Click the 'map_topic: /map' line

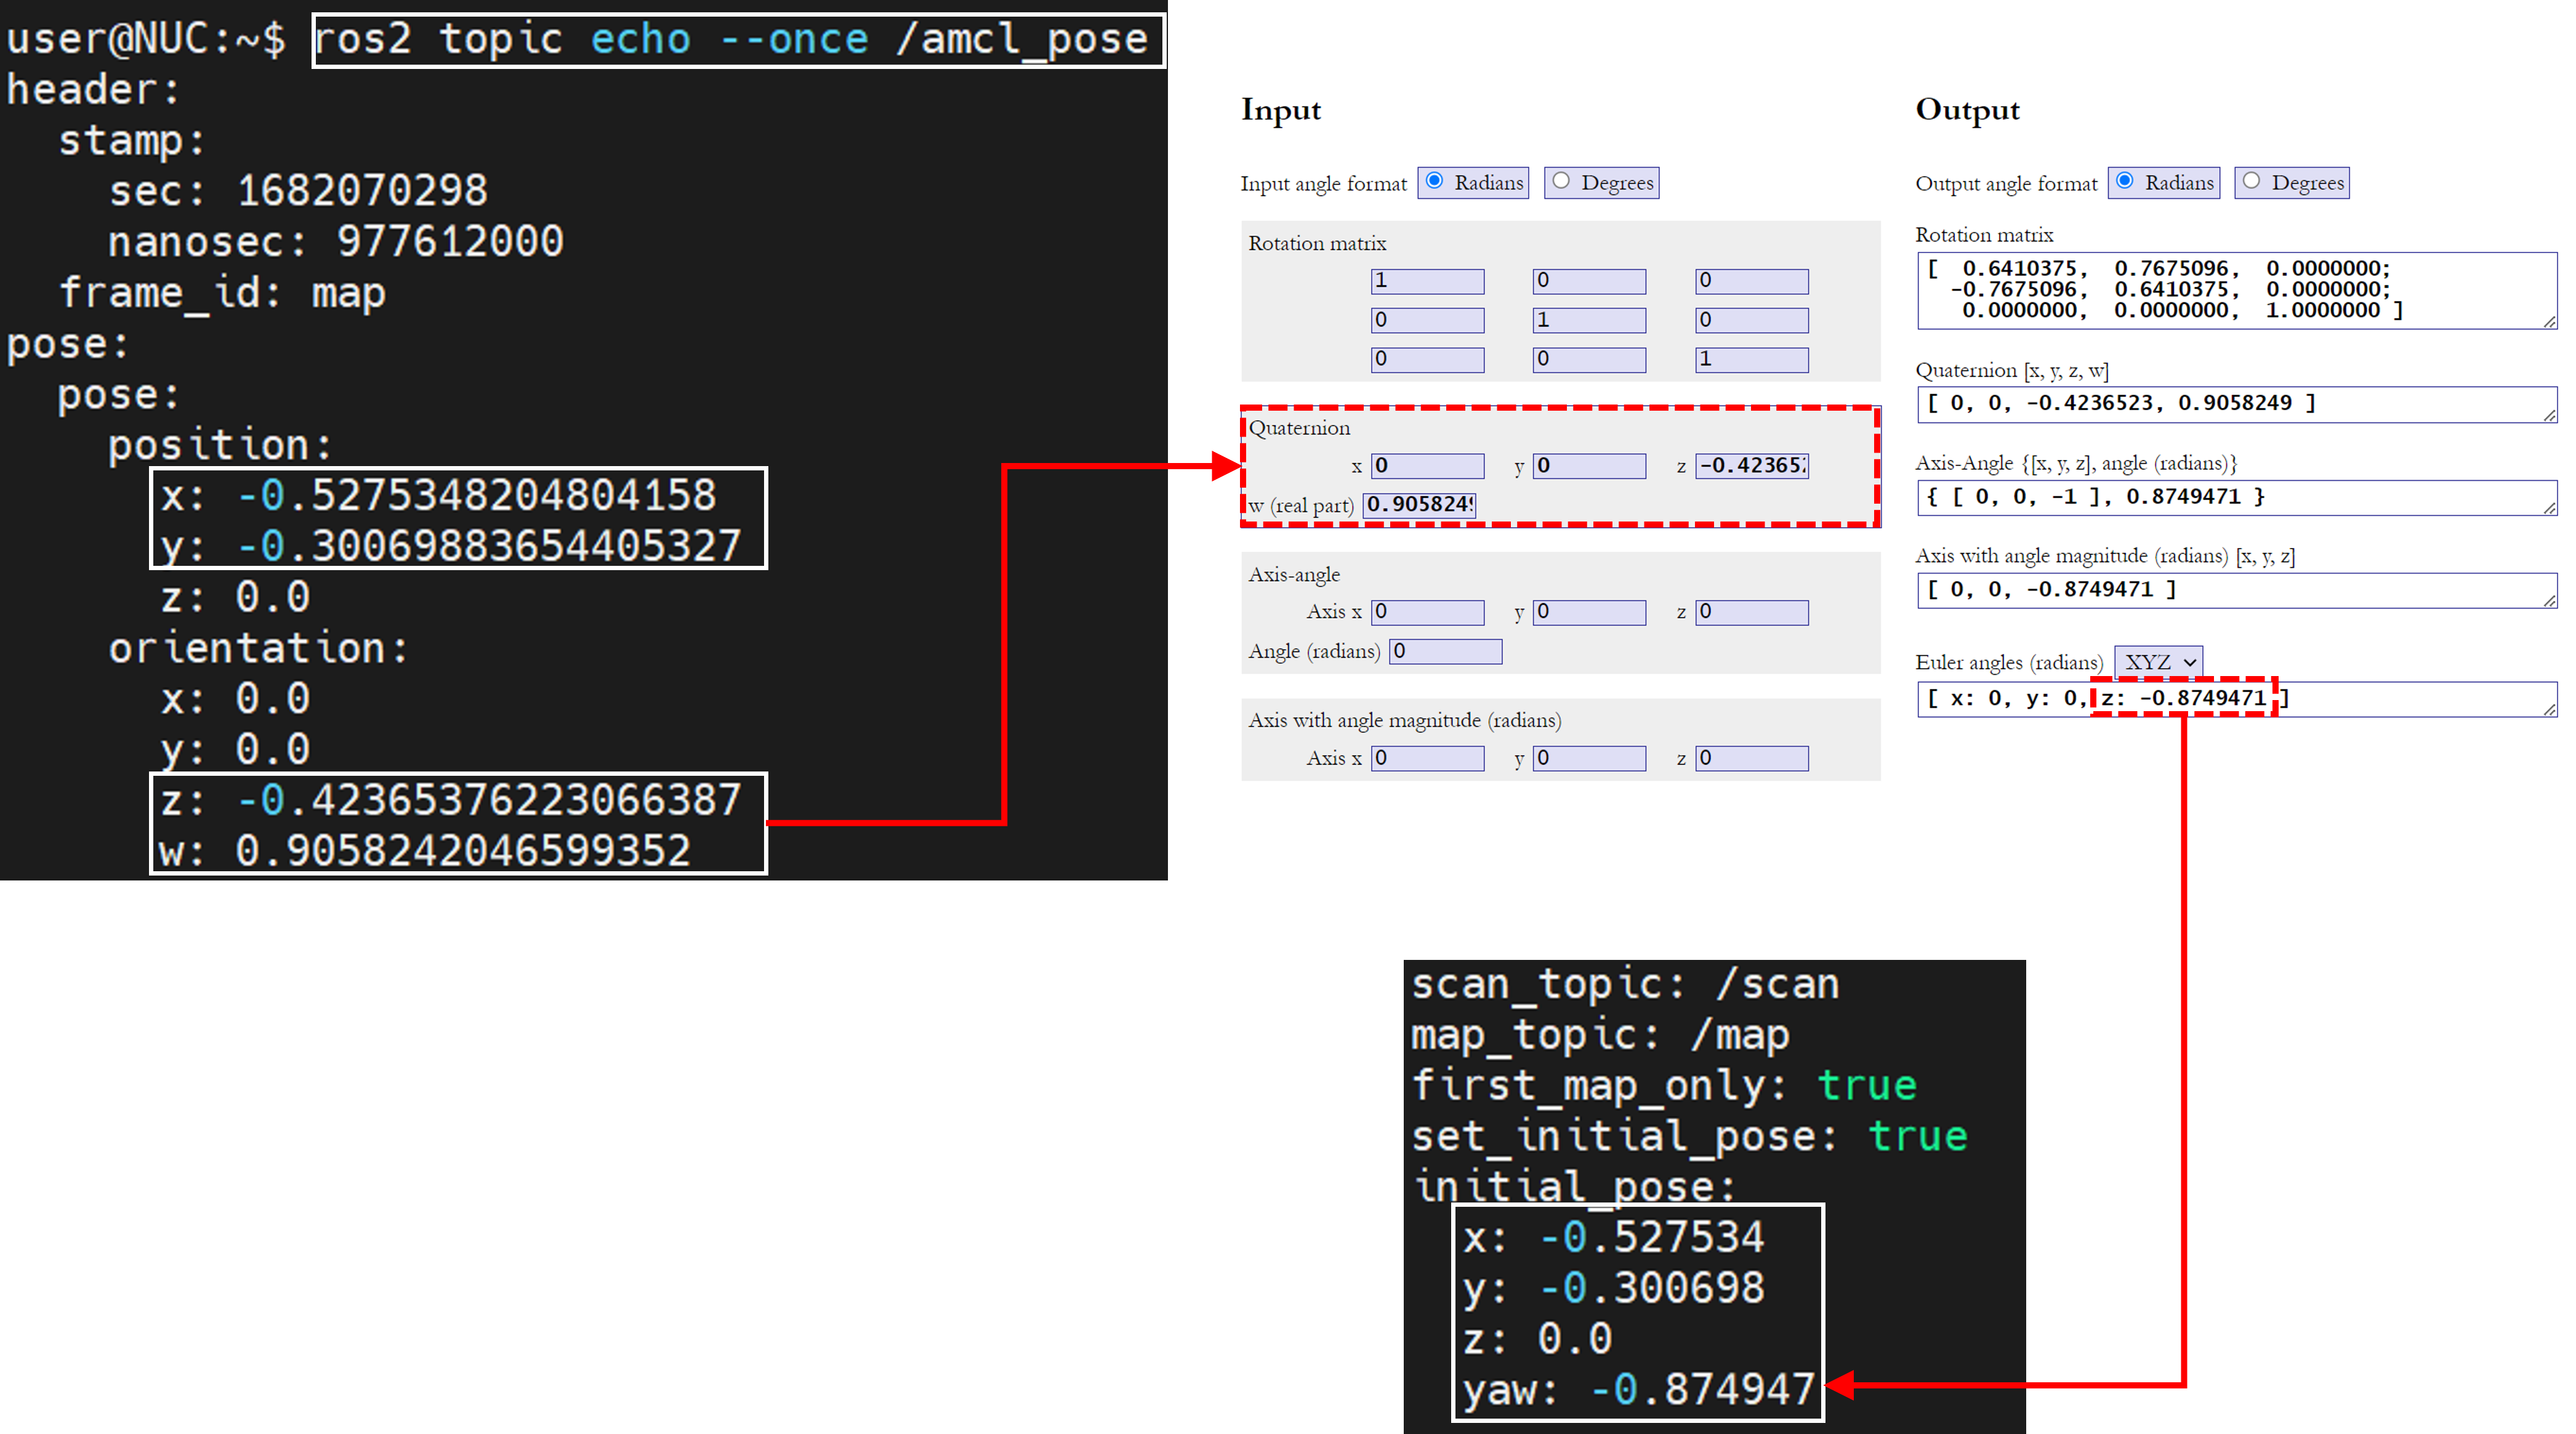(x=1600, y=1035)
